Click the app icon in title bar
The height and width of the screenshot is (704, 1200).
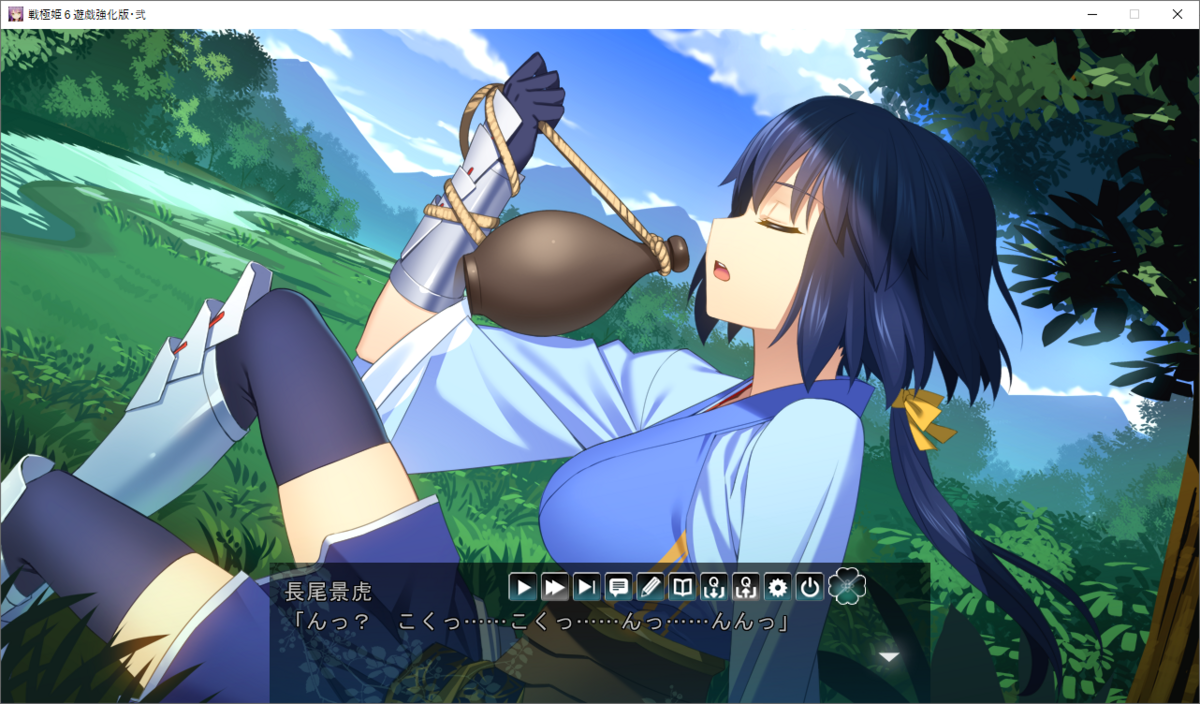tap(15, 14)
